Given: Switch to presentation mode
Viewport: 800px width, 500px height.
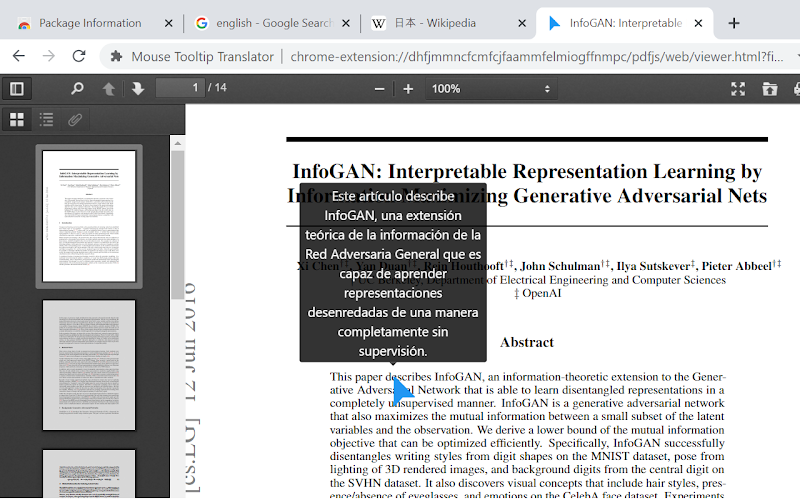Looking at the screenshot, I should 738,89.
